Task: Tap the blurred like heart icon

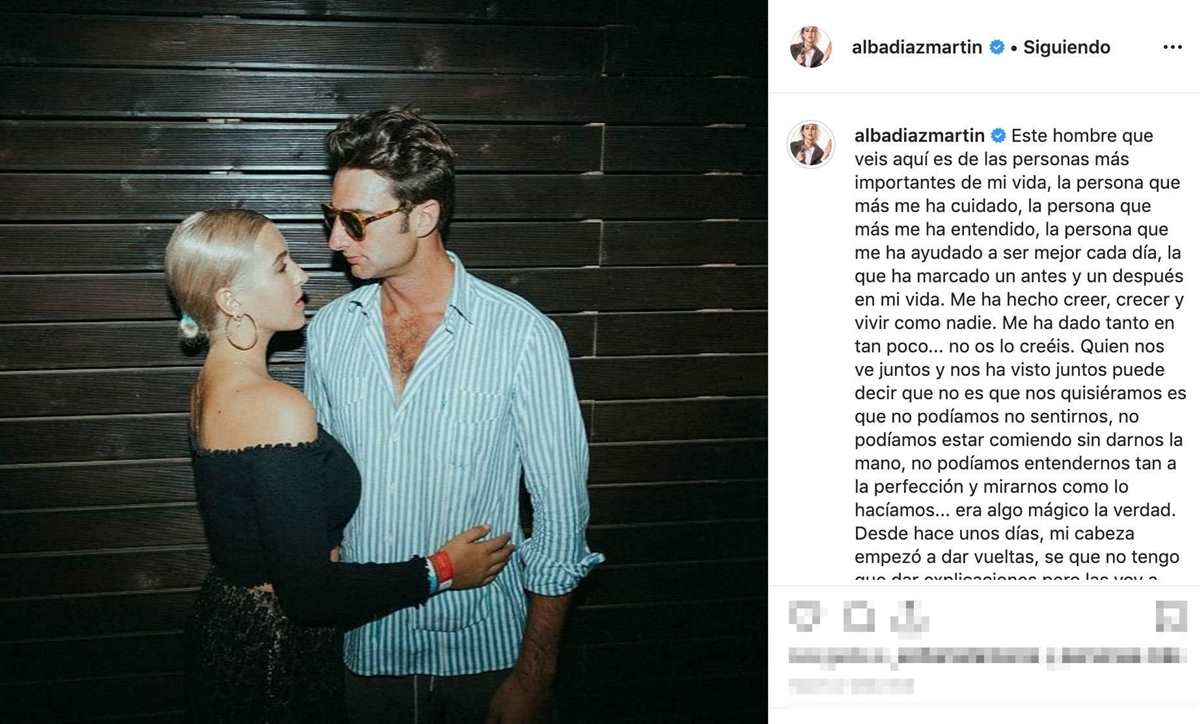Action: [805, 615]
